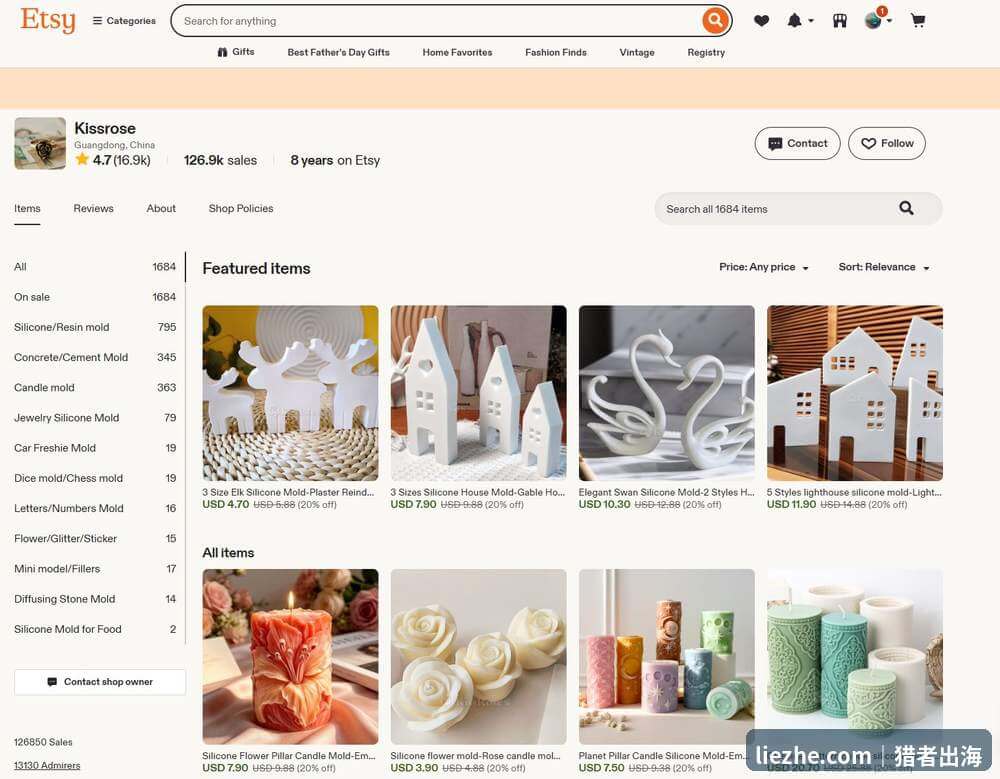1000x779 pixels.
Task: Click 126.9k sales text
Action: tap(220, 160)
